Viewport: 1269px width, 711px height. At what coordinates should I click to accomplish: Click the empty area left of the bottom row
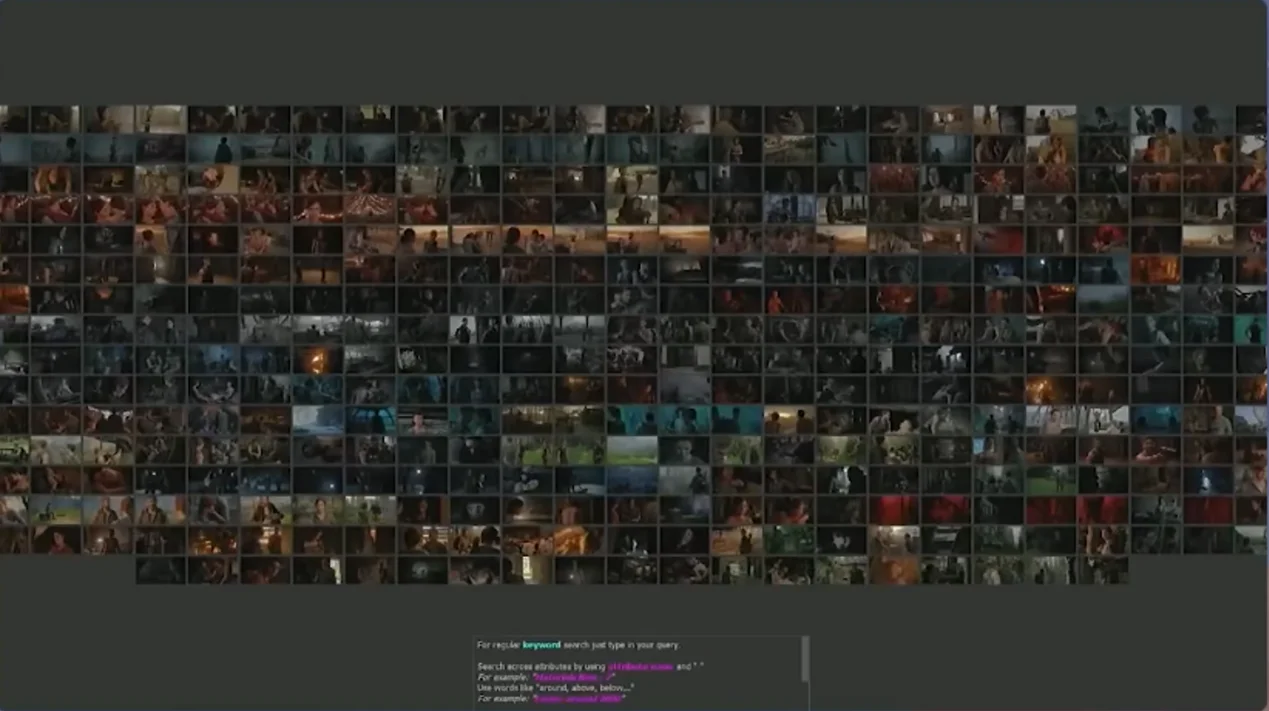tap(67, 571)
